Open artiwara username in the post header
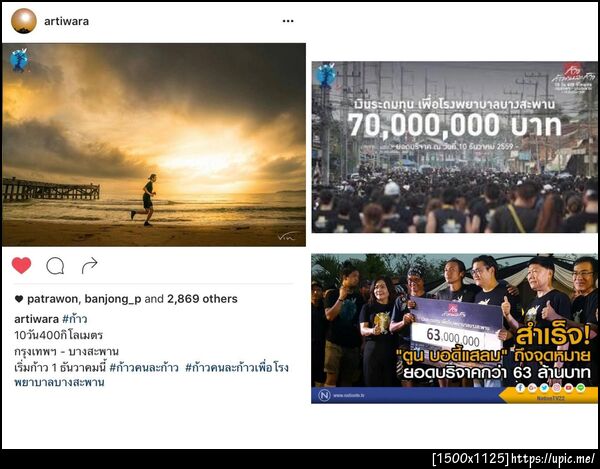The width and height of the screenshot is (600, 469). click(x=66, y=21)
